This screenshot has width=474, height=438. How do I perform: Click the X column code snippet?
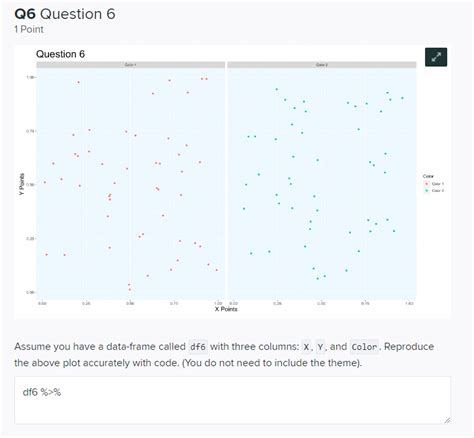[x=306, y=347]
